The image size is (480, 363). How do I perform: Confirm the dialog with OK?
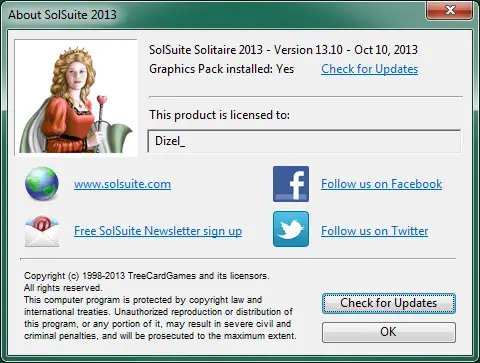click(x=389, y=332)
